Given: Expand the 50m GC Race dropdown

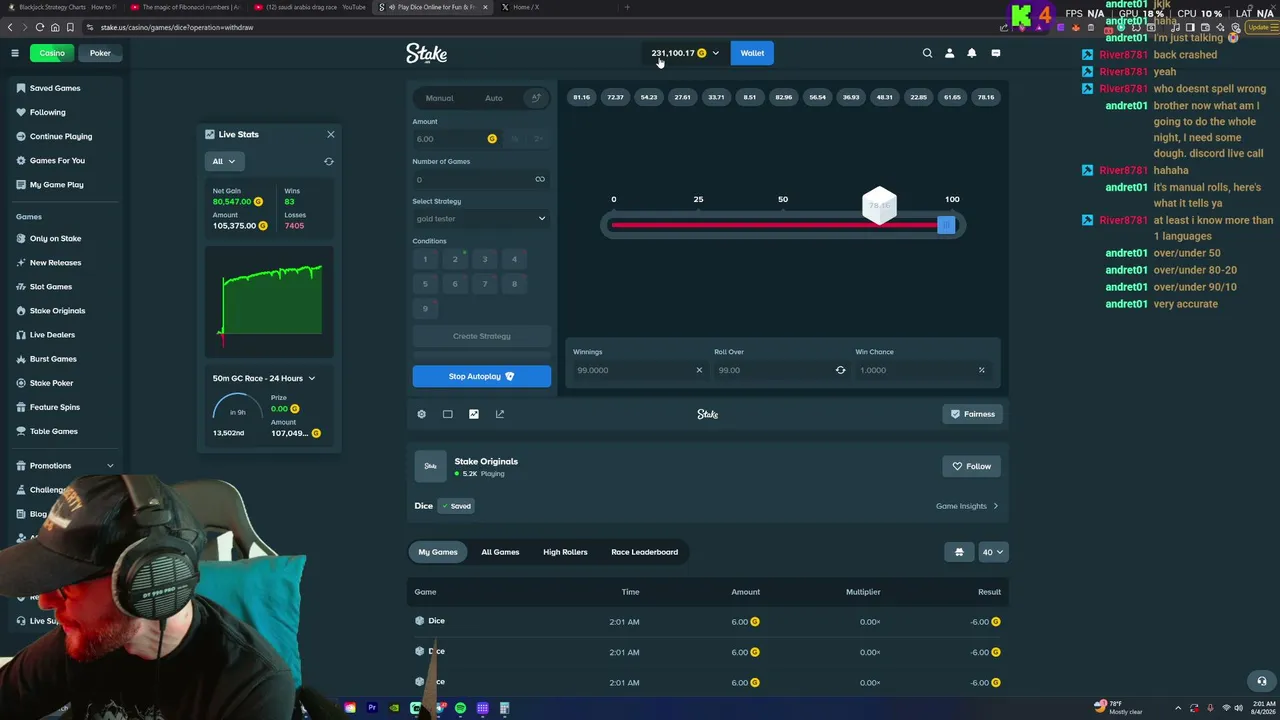Looking at the screenshot, I should click(x=264, y=378).
